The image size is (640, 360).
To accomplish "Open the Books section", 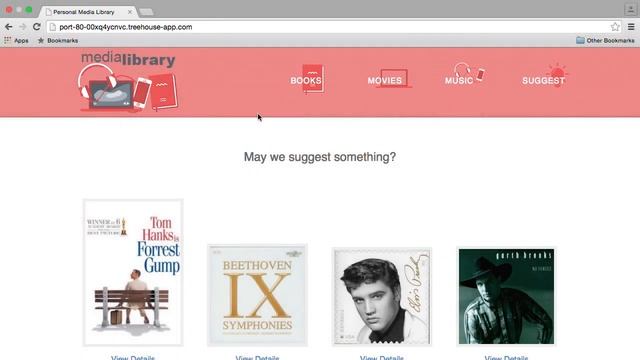I will pyautogui.click(x=307, y=80).
